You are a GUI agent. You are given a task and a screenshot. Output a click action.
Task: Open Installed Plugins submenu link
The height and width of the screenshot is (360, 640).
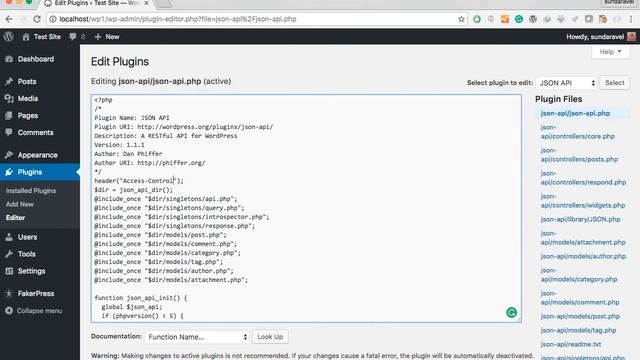[x=31, y=191]
